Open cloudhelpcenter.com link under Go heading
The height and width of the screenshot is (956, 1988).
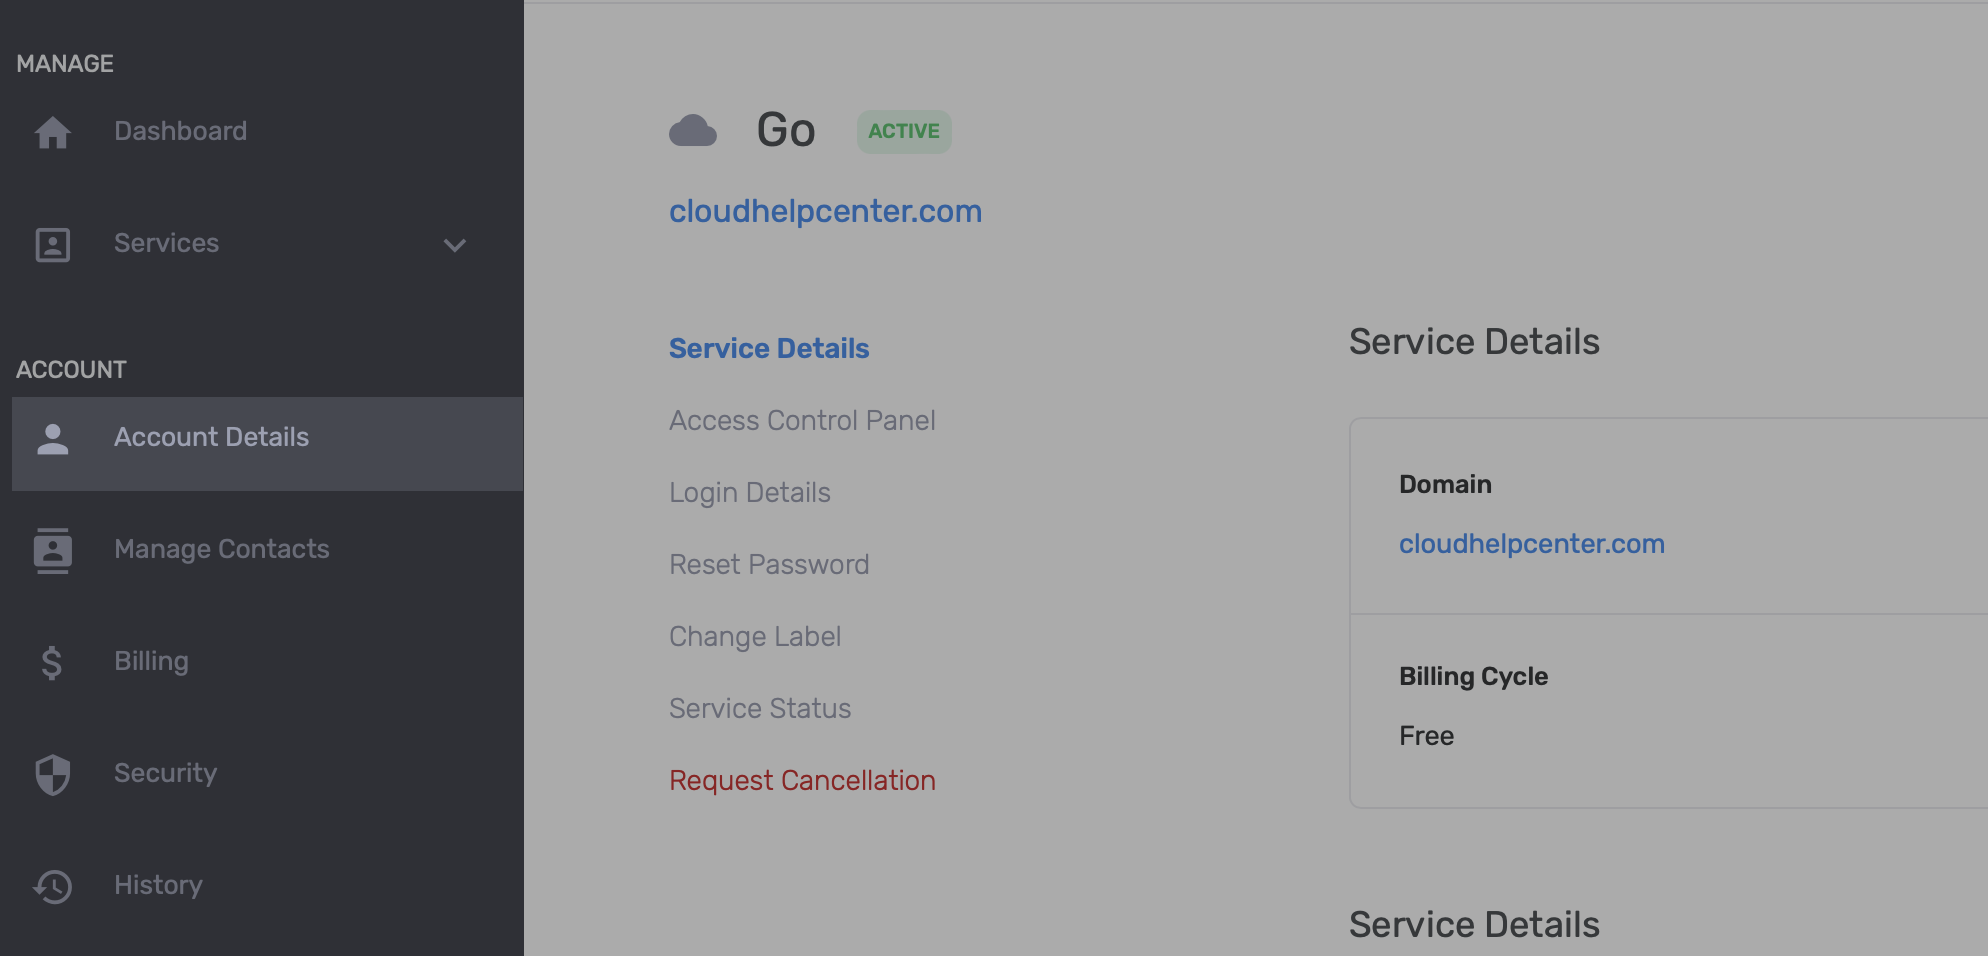click(826, 211)
